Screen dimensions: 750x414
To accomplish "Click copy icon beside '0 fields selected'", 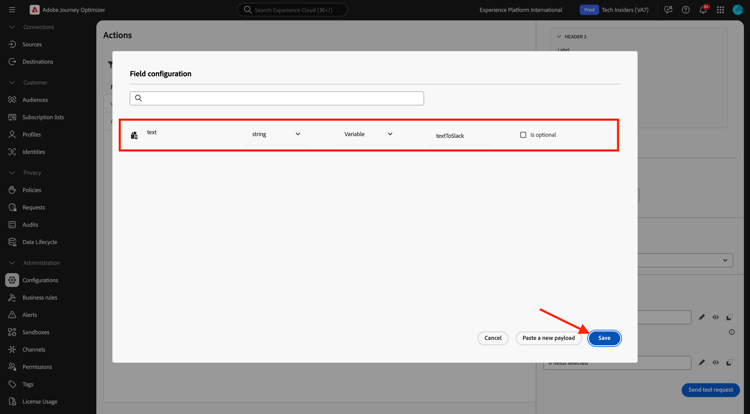I will pos(729,363).
